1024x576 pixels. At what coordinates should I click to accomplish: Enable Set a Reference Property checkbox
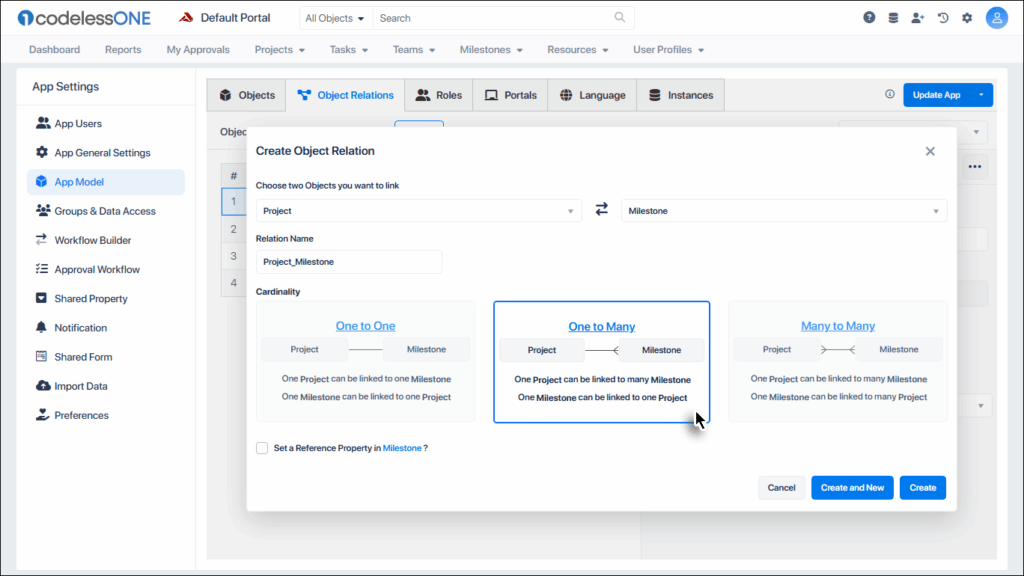point(262,448)
